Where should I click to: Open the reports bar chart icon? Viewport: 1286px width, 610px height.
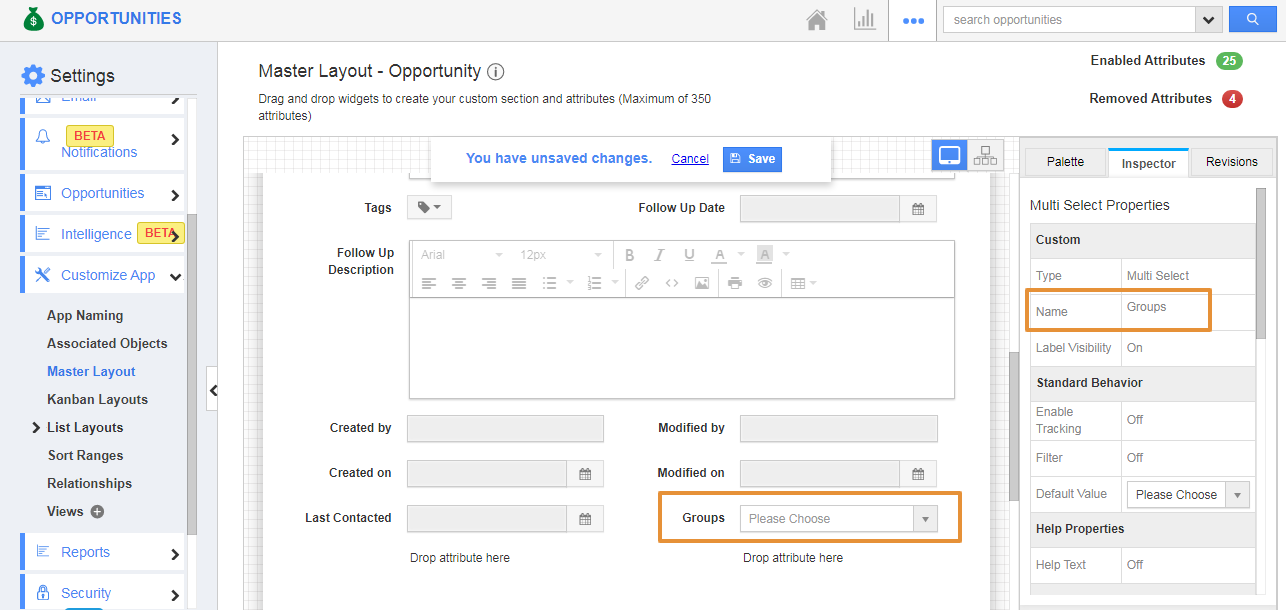coord(864,20)
